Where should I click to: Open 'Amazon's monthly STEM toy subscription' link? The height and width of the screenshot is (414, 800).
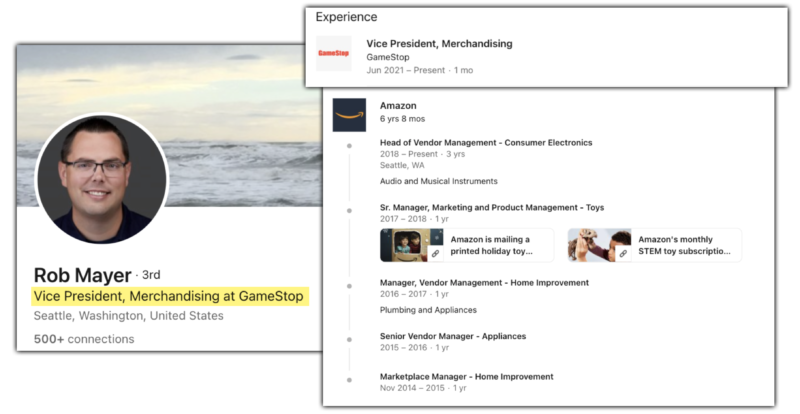coord(684,245)
